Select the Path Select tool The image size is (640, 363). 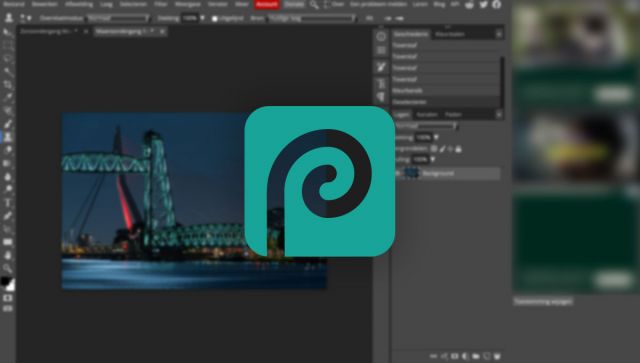point(7,229)
